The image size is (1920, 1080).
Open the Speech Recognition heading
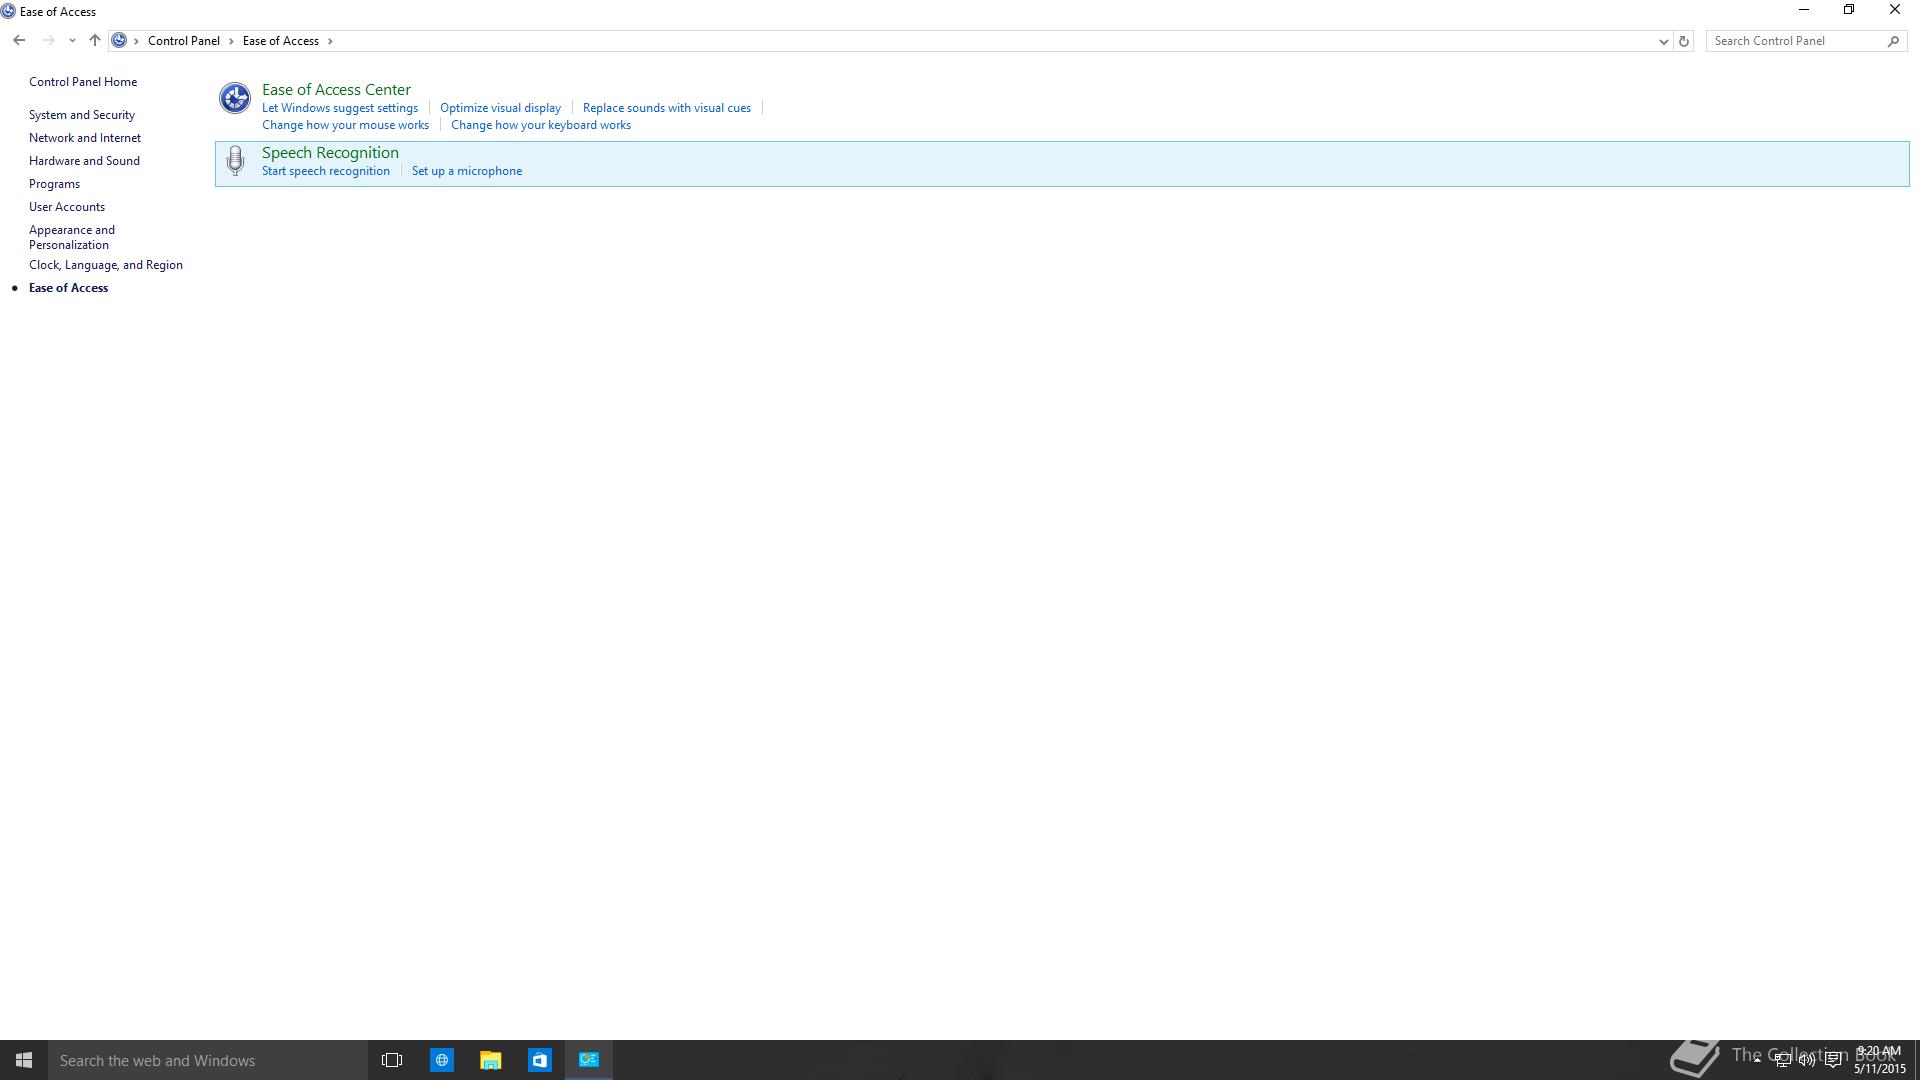tap(330, 153)
